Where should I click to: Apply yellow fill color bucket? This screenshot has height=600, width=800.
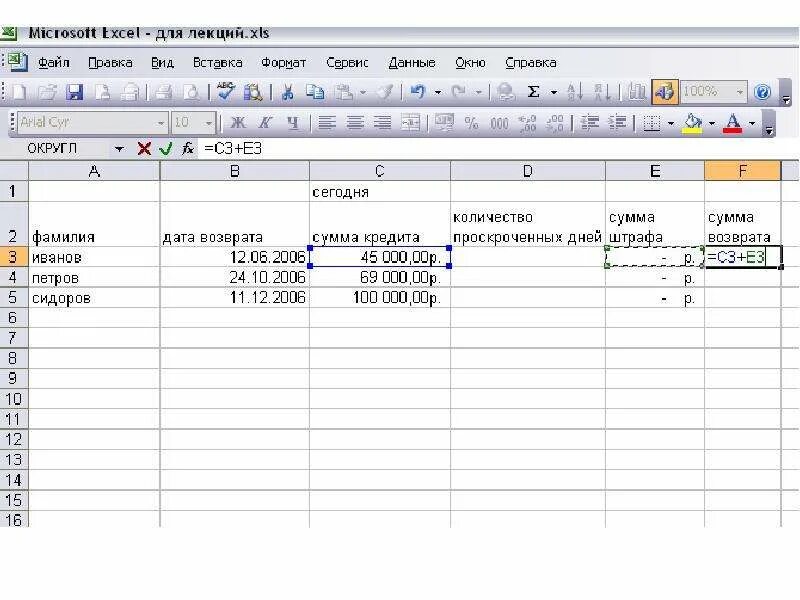click(x=692, y=123)
